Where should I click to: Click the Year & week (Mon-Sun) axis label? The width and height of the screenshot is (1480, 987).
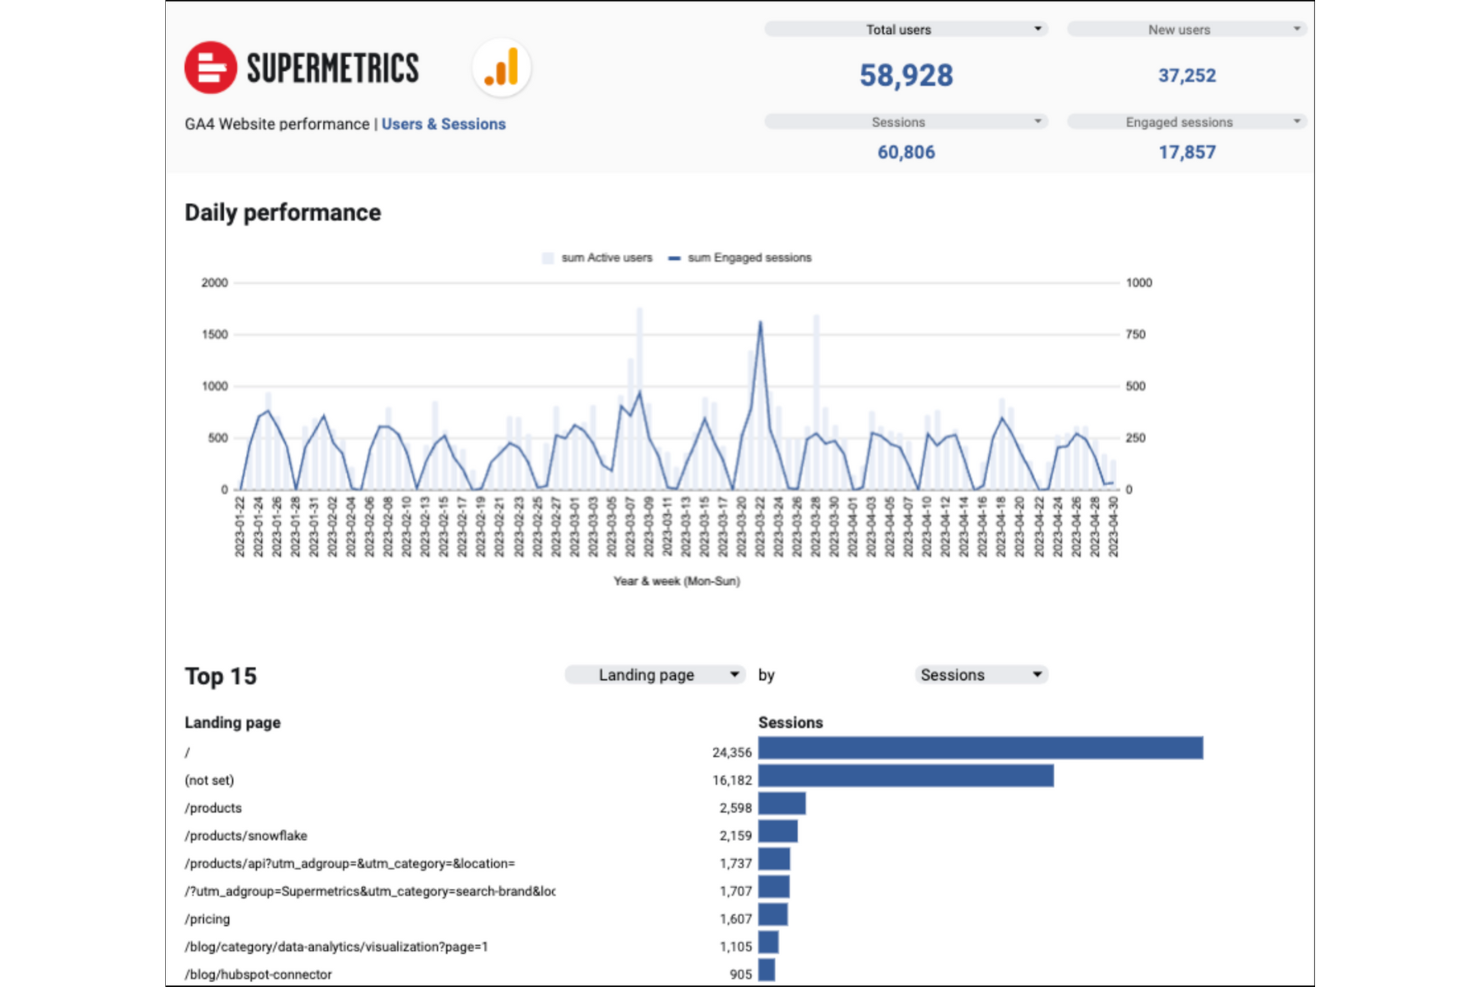click(676, 581)
